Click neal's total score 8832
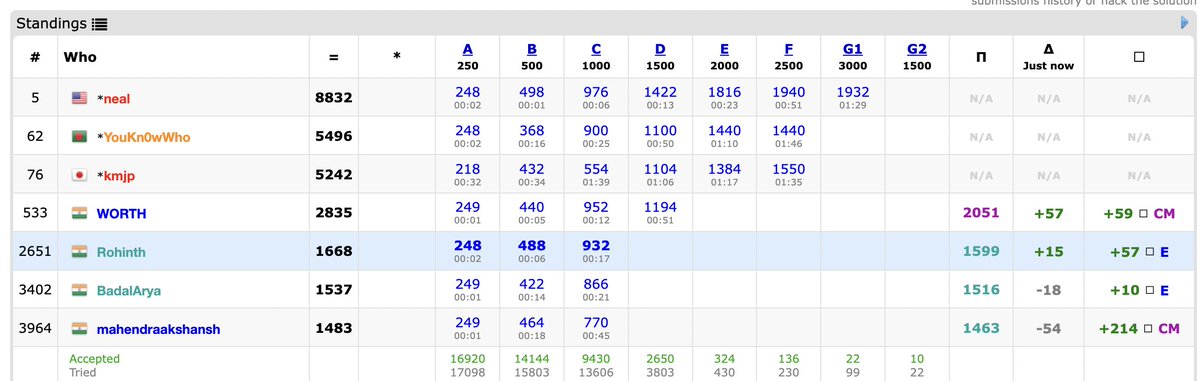 coord(334,99)
